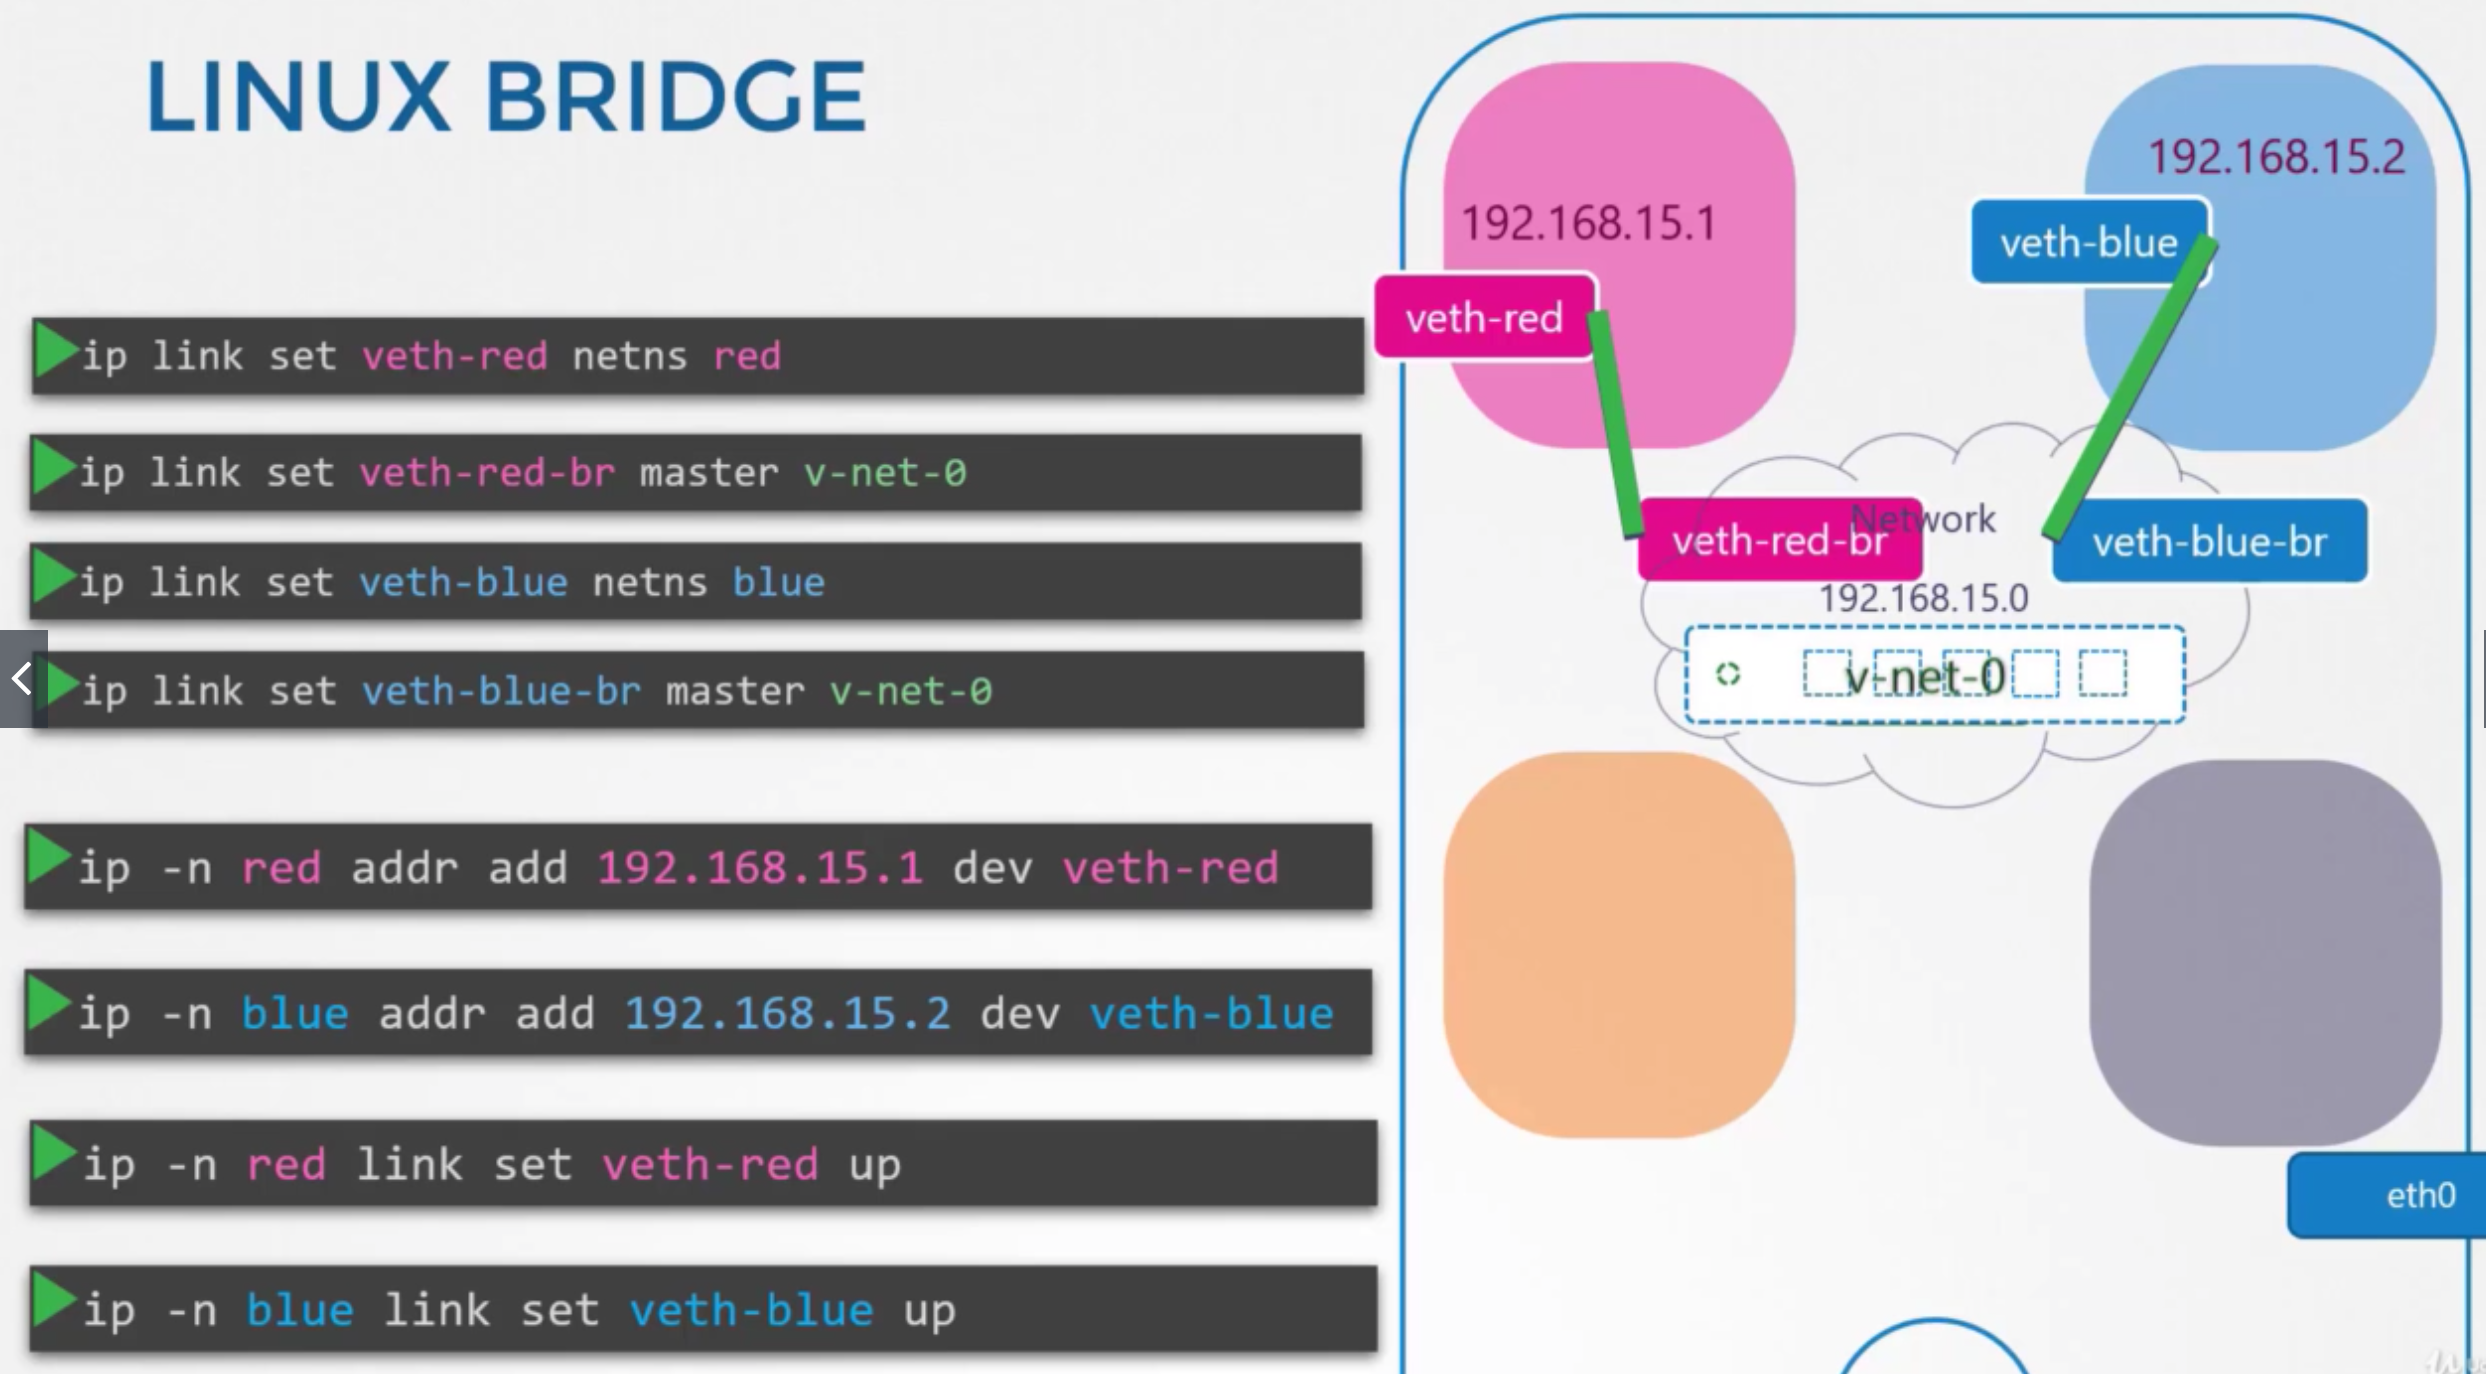The width and height of the screenshot is (2486, 1374).
Task: Click the veth-blue-br blue label
Action: tap(2209, 542)
